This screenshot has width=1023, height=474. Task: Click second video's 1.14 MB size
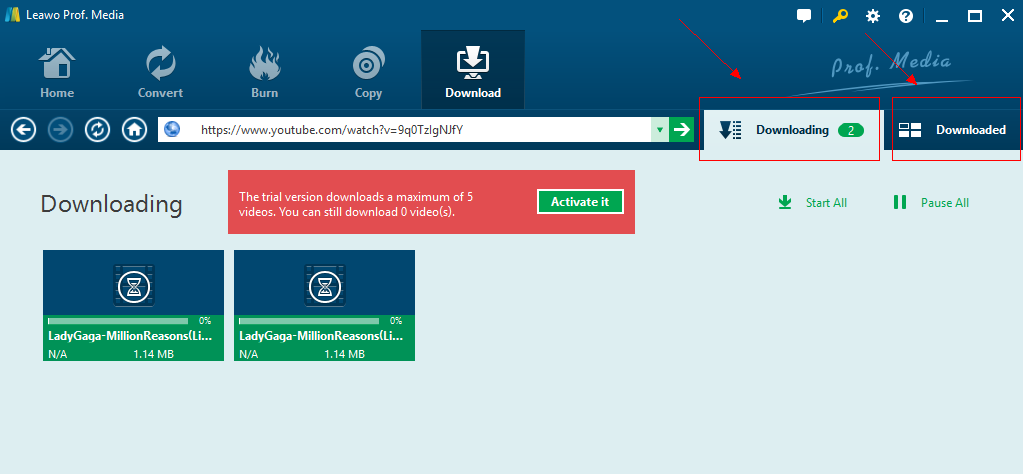click(344, 354)
